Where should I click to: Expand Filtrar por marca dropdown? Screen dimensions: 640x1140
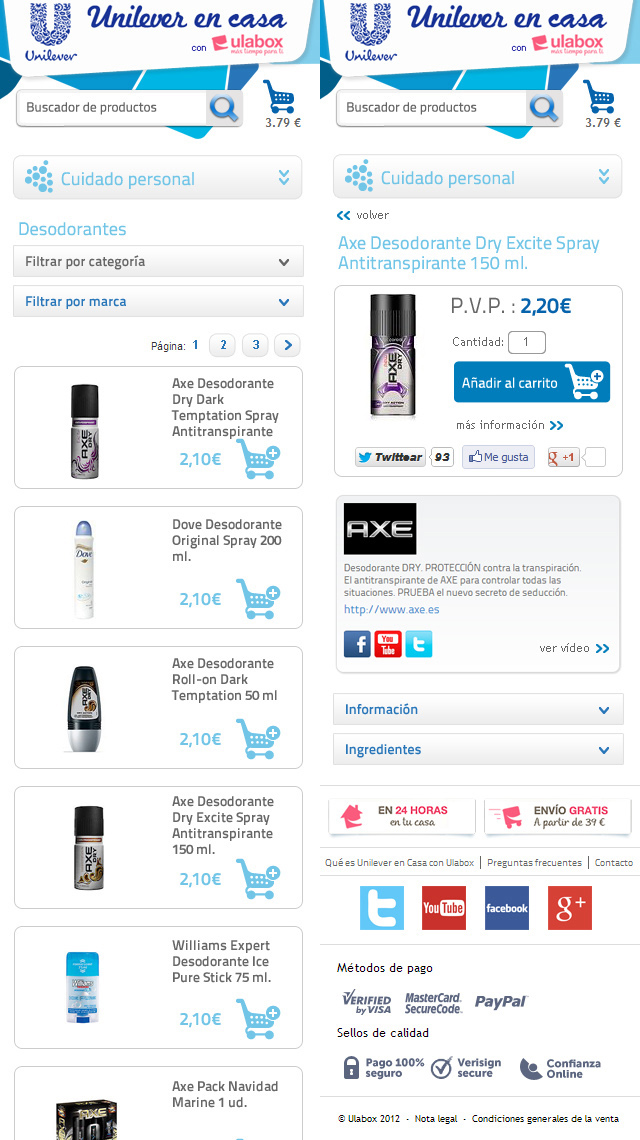point(159,301)
